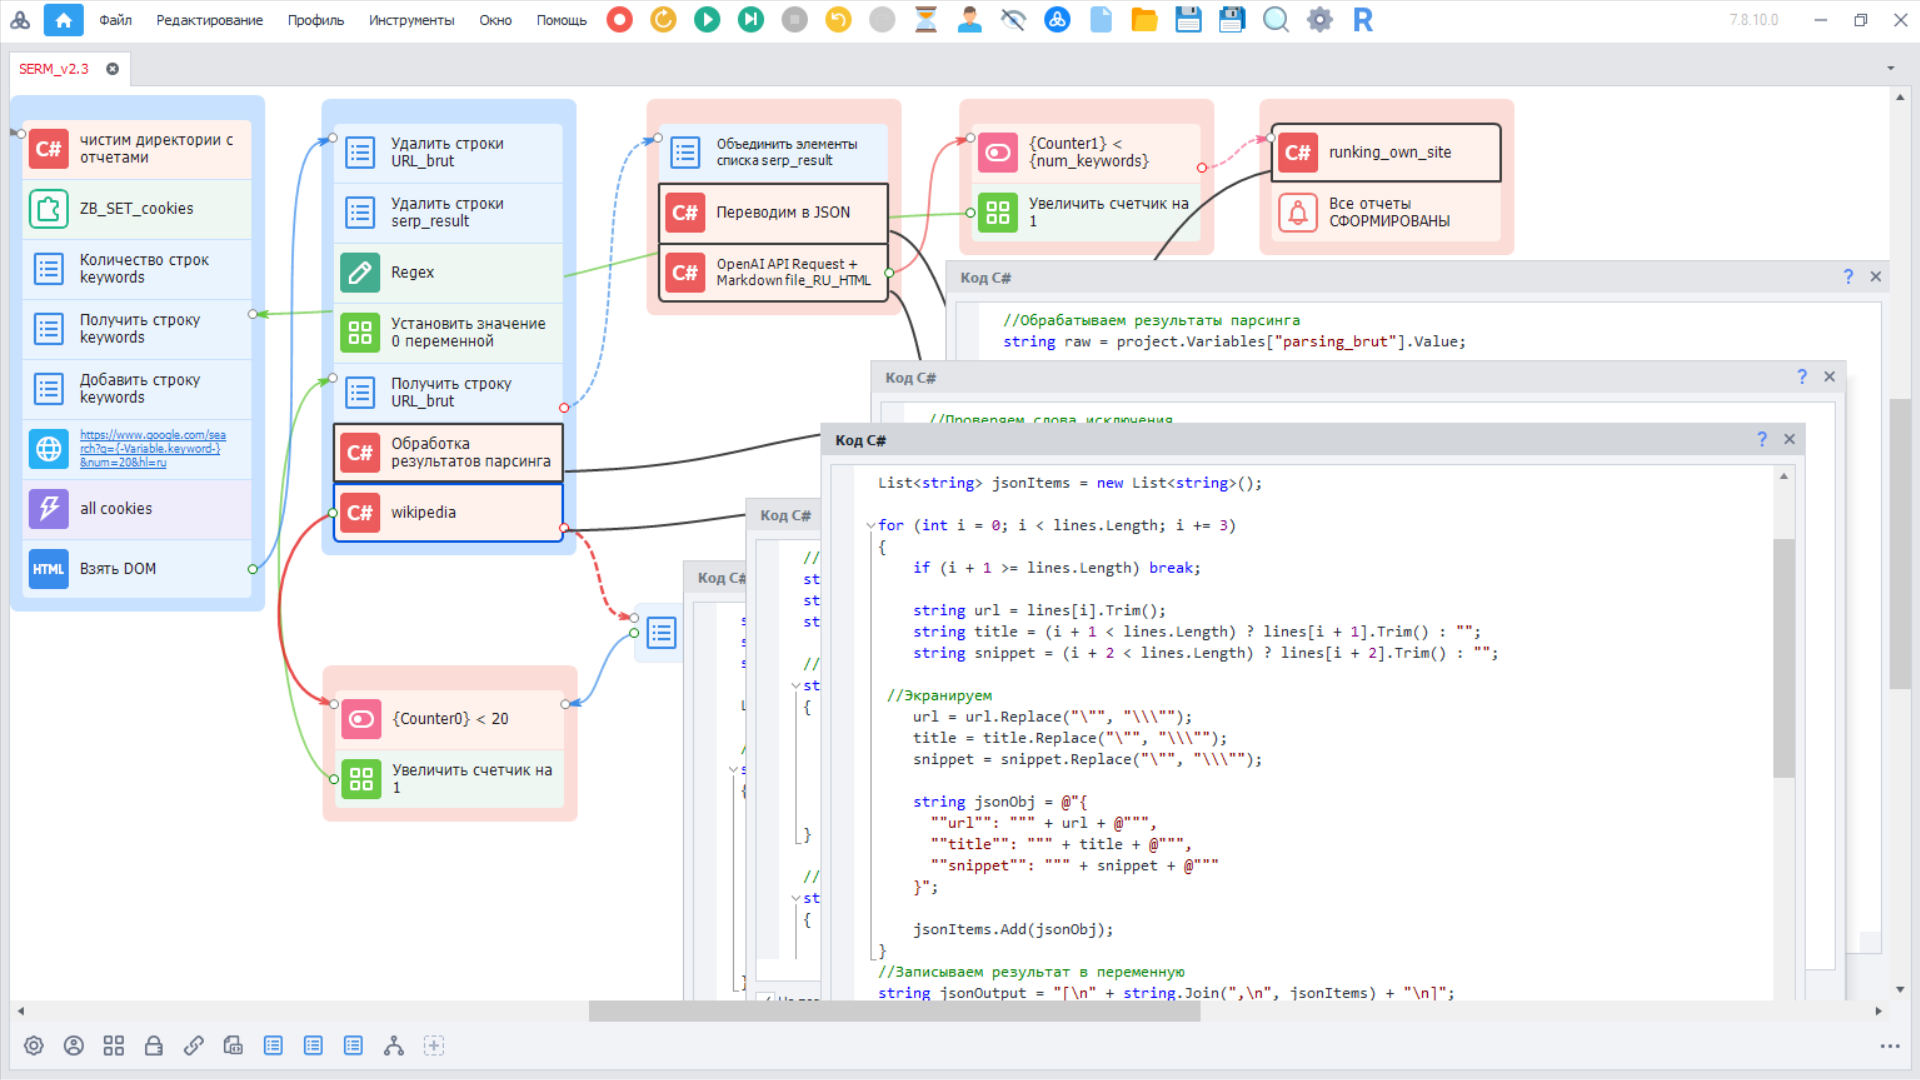Image resolution: width=1920 pixels, height=1080 pixels.
Task: Click the three-dots icon at bottom right
Action: (1890, 1046)
